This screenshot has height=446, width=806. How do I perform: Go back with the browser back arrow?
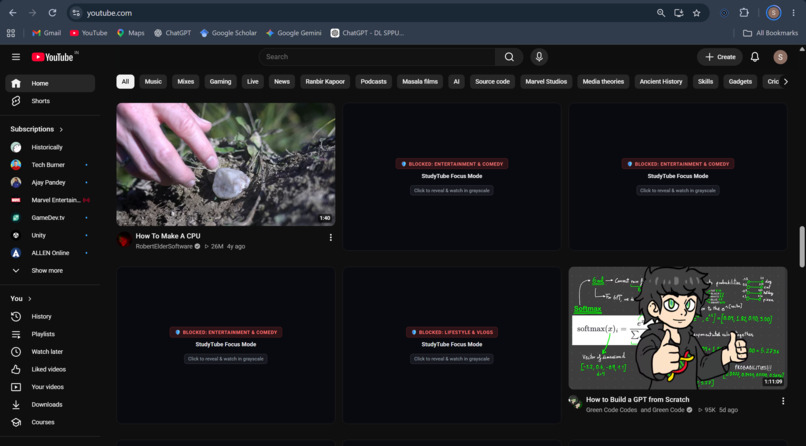point(13,13)
